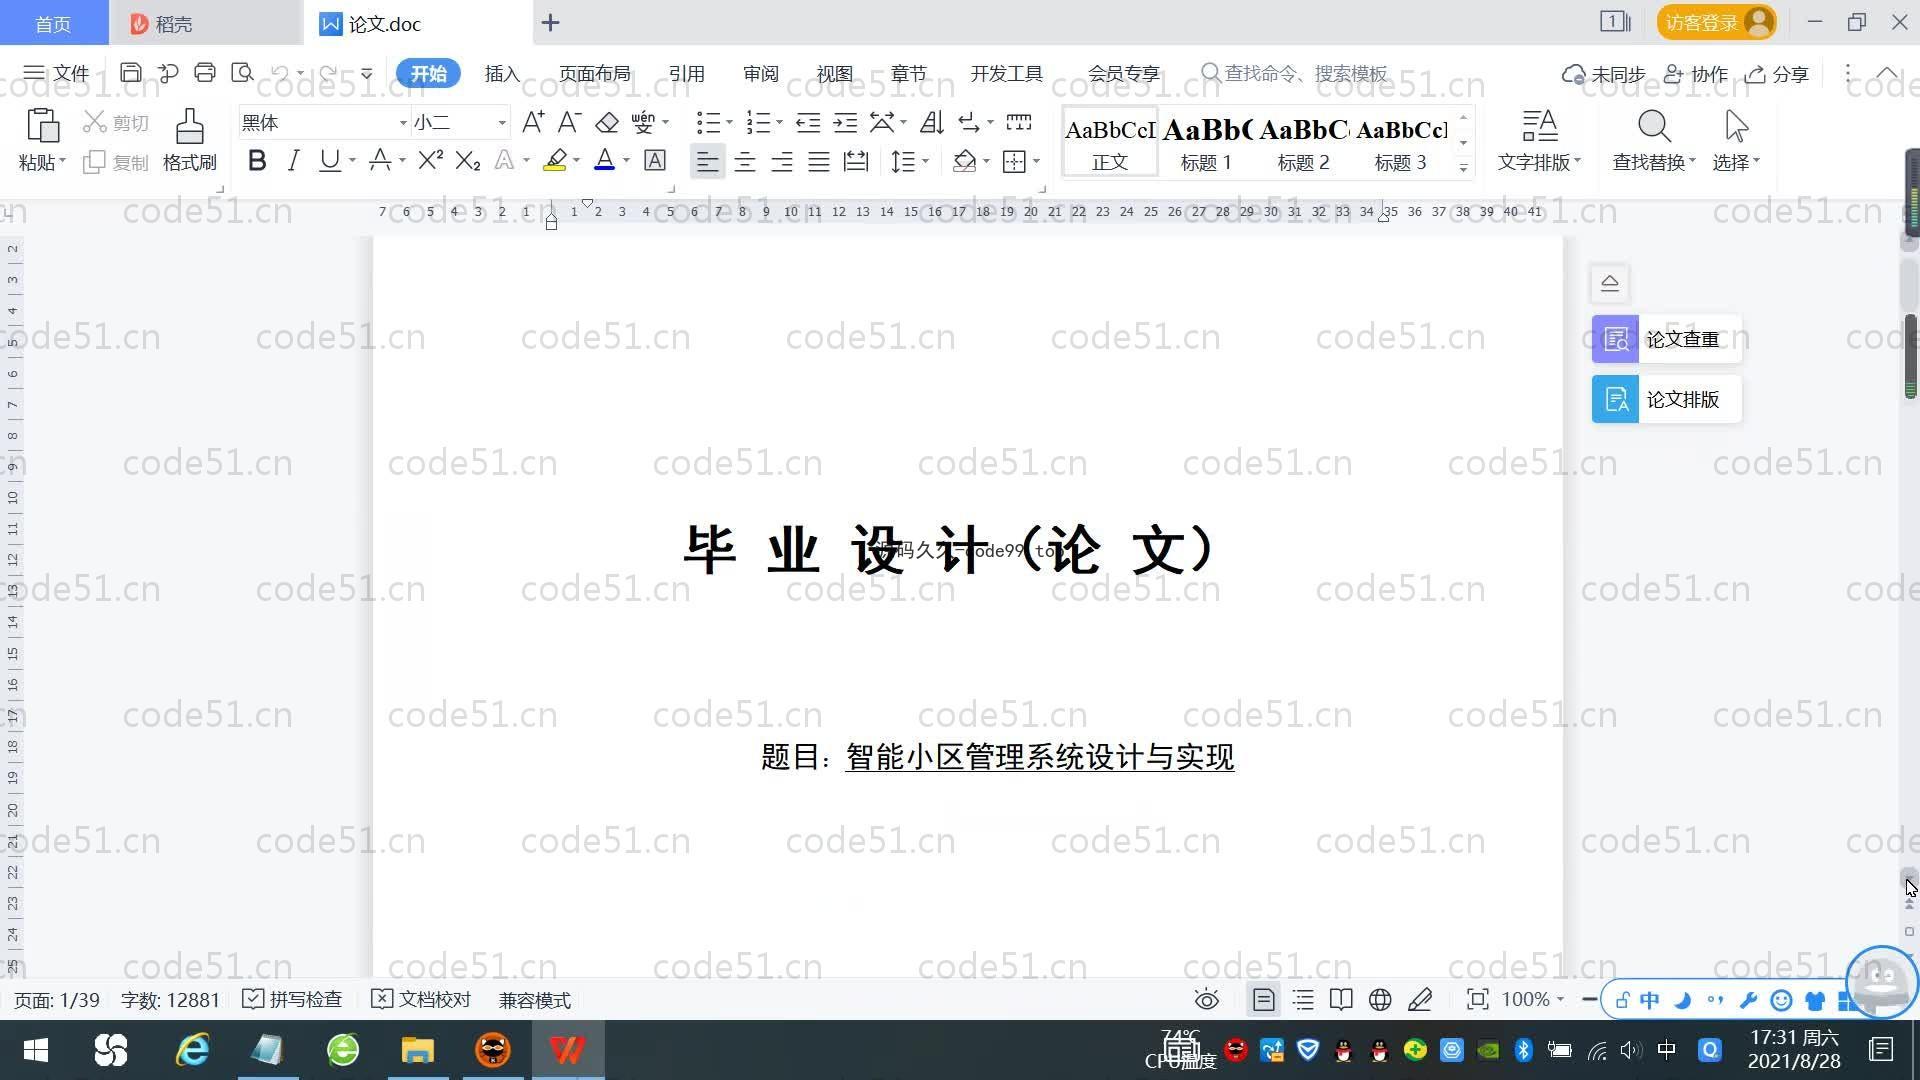Open Print Preview icon
The height and width of the screenshot is (1080, 1920).
pos(242,73)
